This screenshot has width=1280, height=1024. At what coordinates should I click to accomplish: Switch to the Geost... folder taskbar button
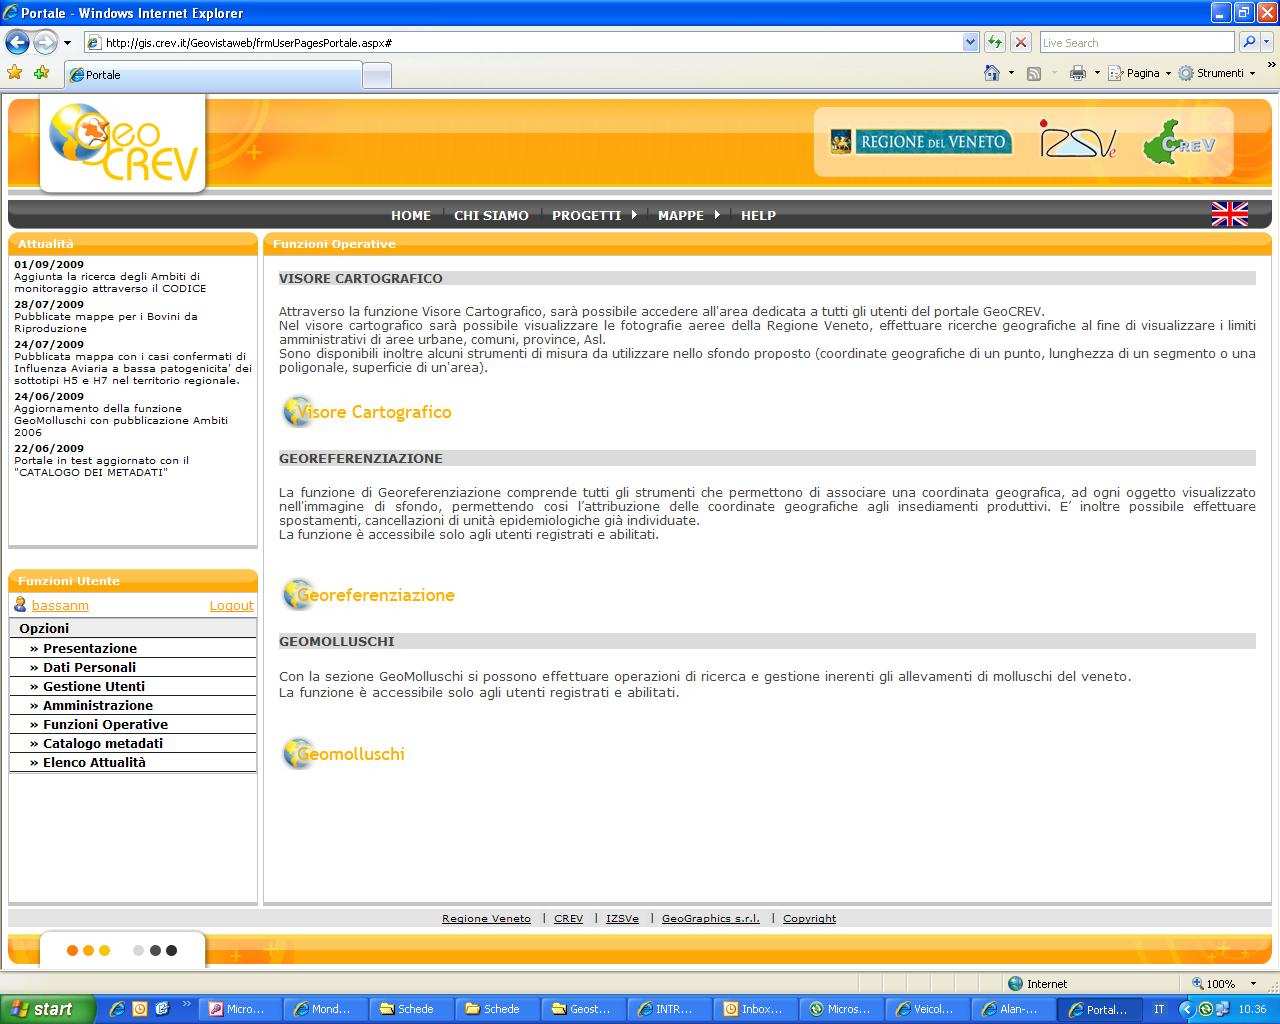(x=584, y=1009)
